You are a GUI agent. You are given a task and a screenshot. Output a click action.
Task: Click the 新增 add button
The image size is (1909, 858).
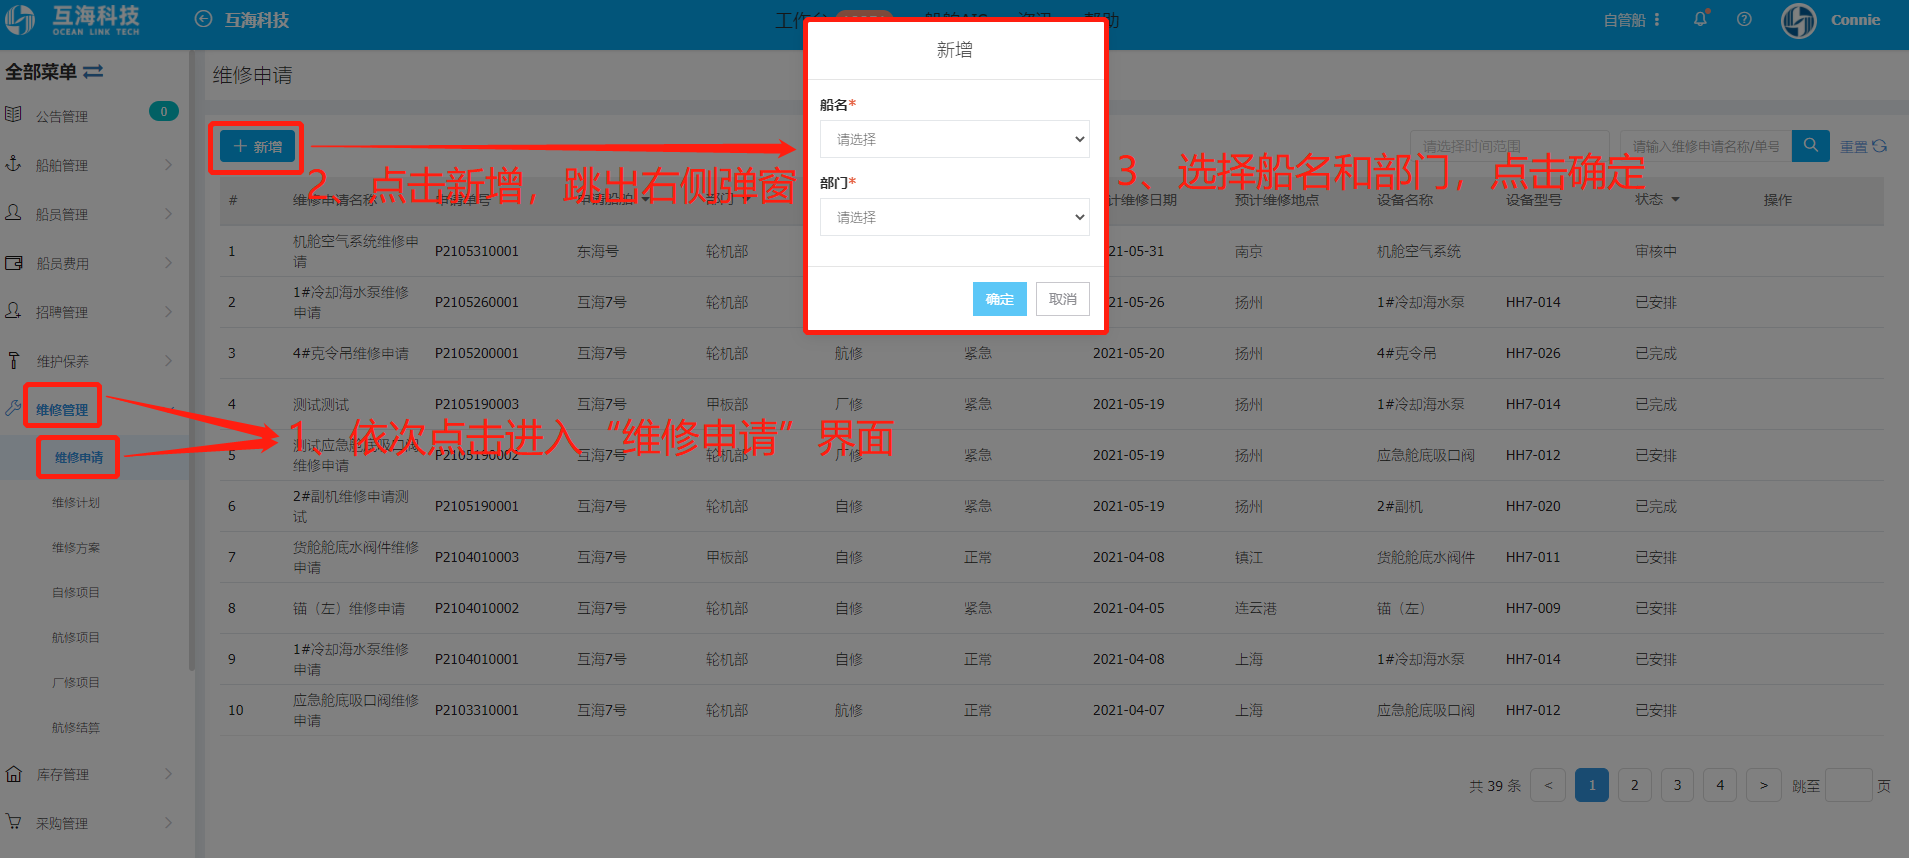pyautogui.click(x=257, y=147)
